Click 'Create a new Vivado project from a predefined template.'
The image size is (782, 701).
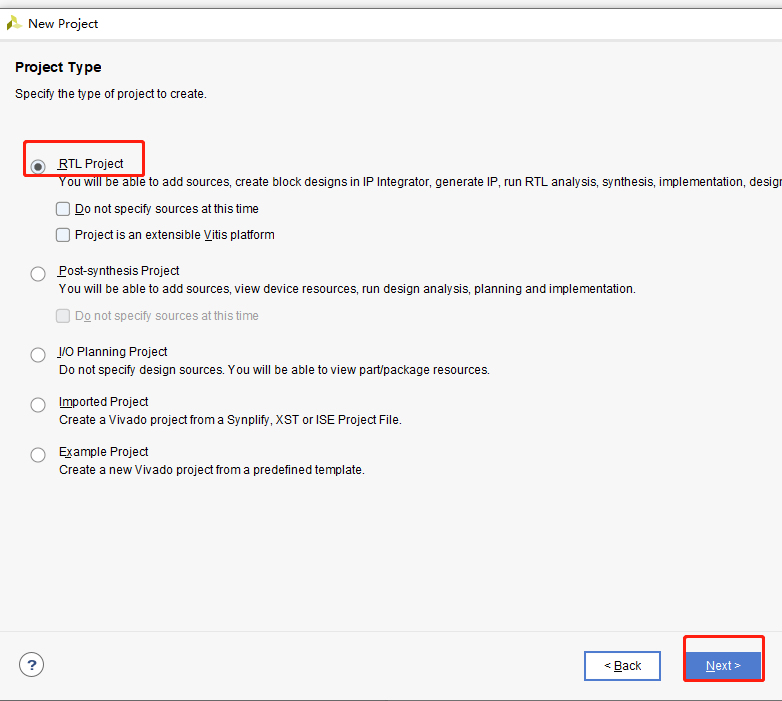[x=212, y=470]
